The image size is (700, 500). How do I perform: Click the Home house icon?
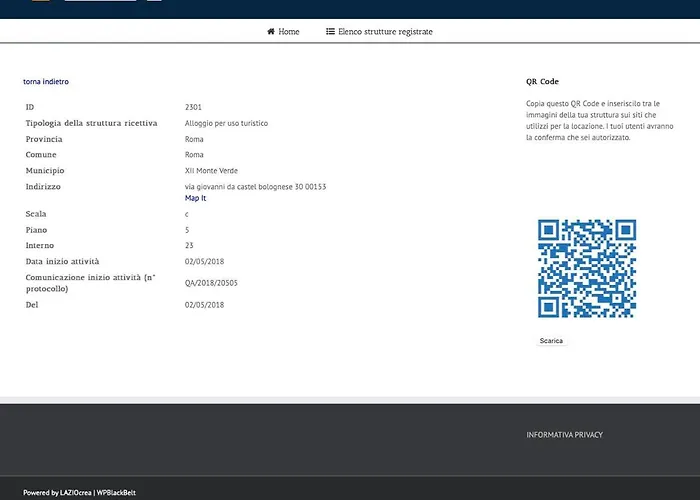(271, 31)
